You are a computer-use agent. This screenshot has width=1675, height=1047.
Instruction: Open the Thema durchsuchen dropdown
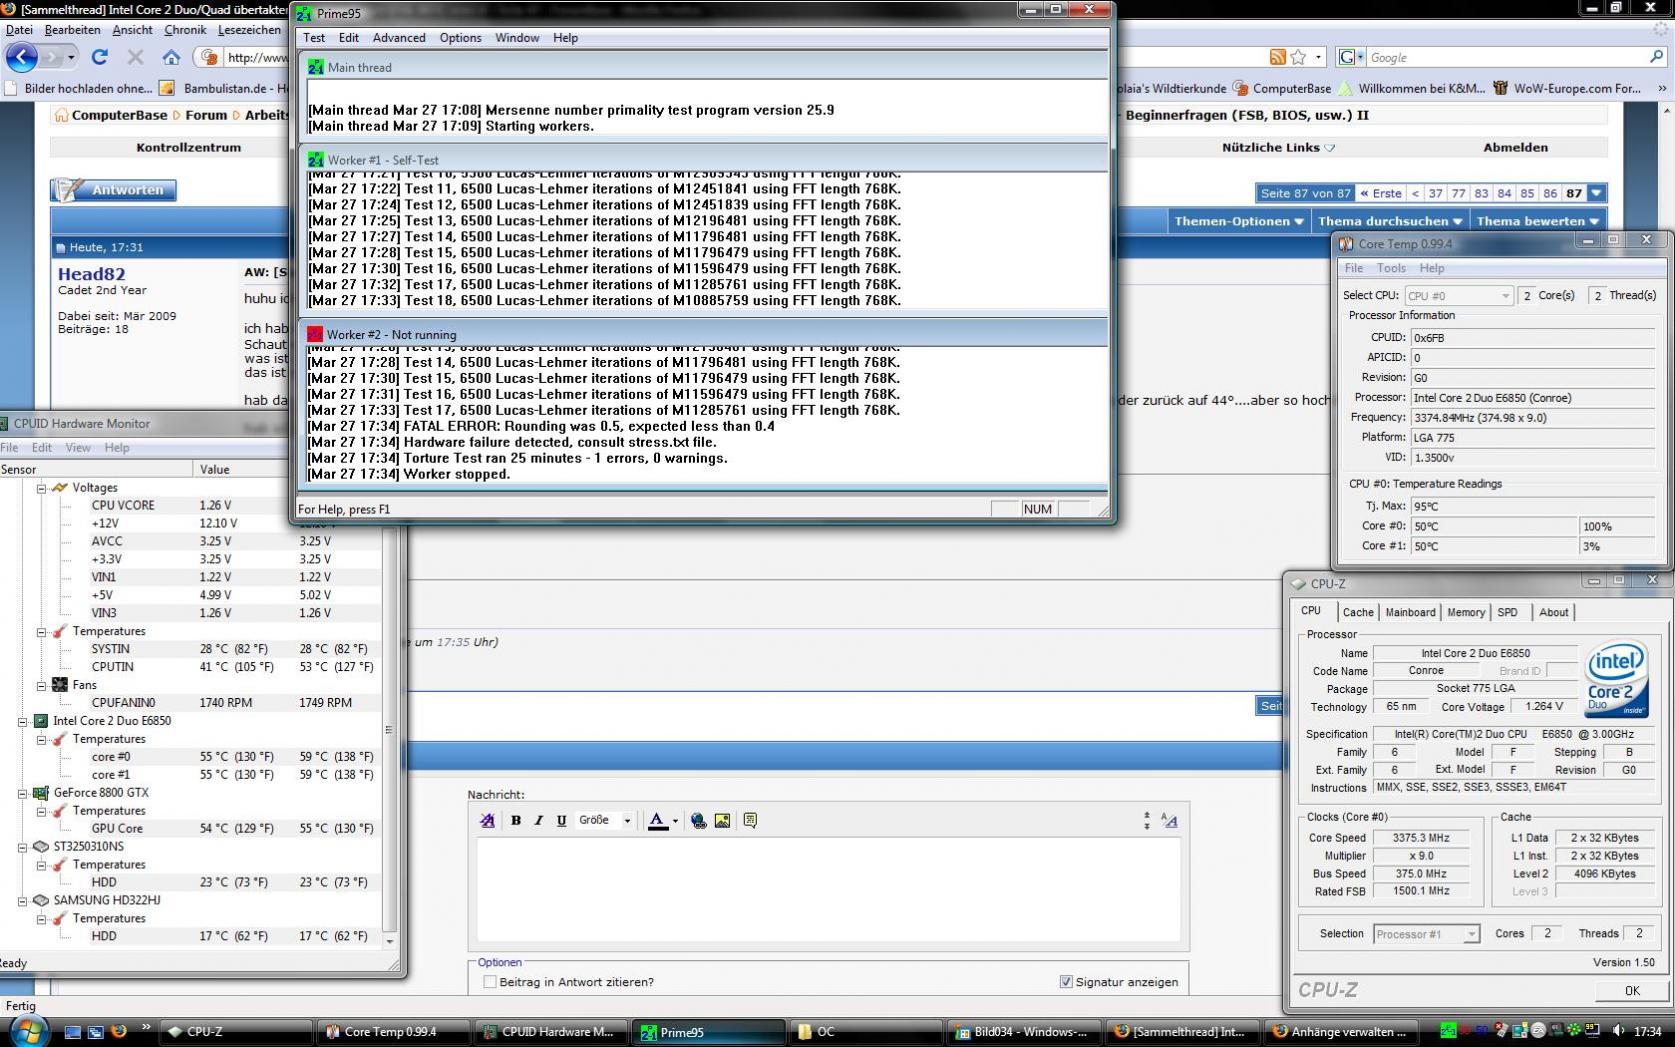[x=1390, y=221]
